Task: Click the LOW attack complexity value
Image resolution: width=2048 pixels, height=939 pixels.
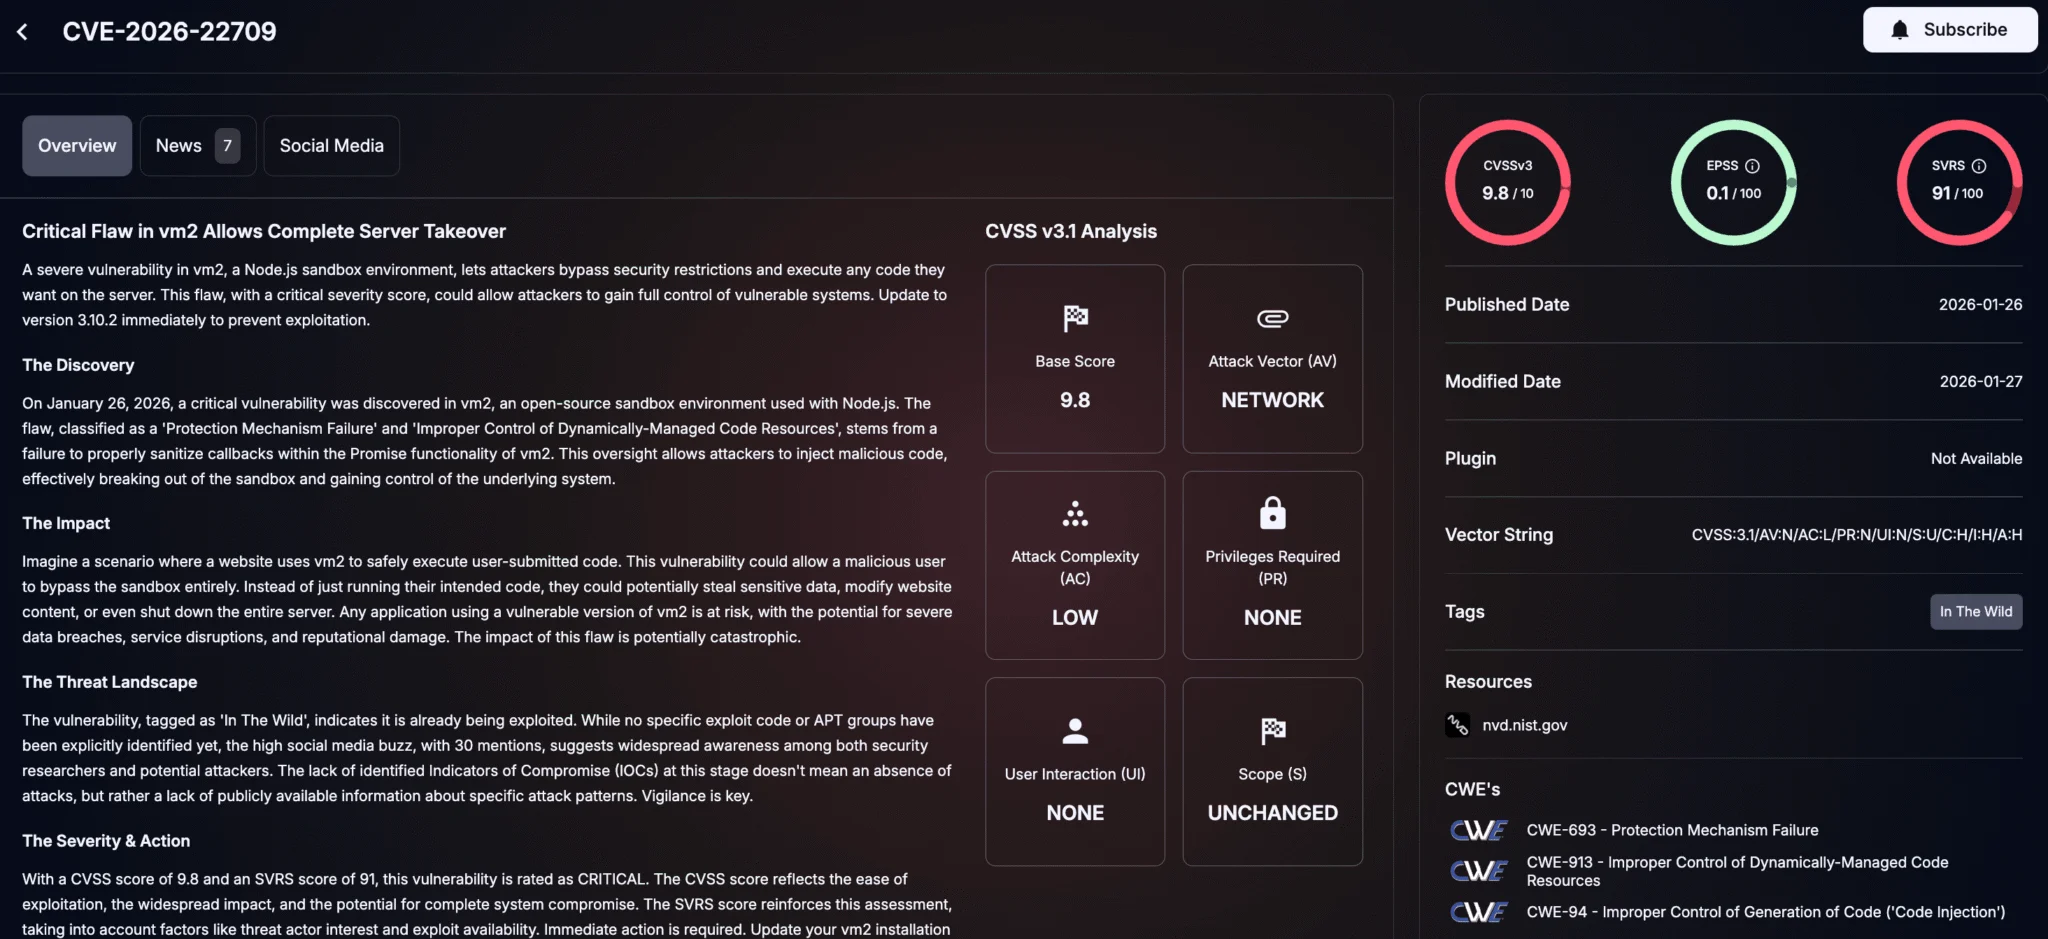Action: 1075,618
